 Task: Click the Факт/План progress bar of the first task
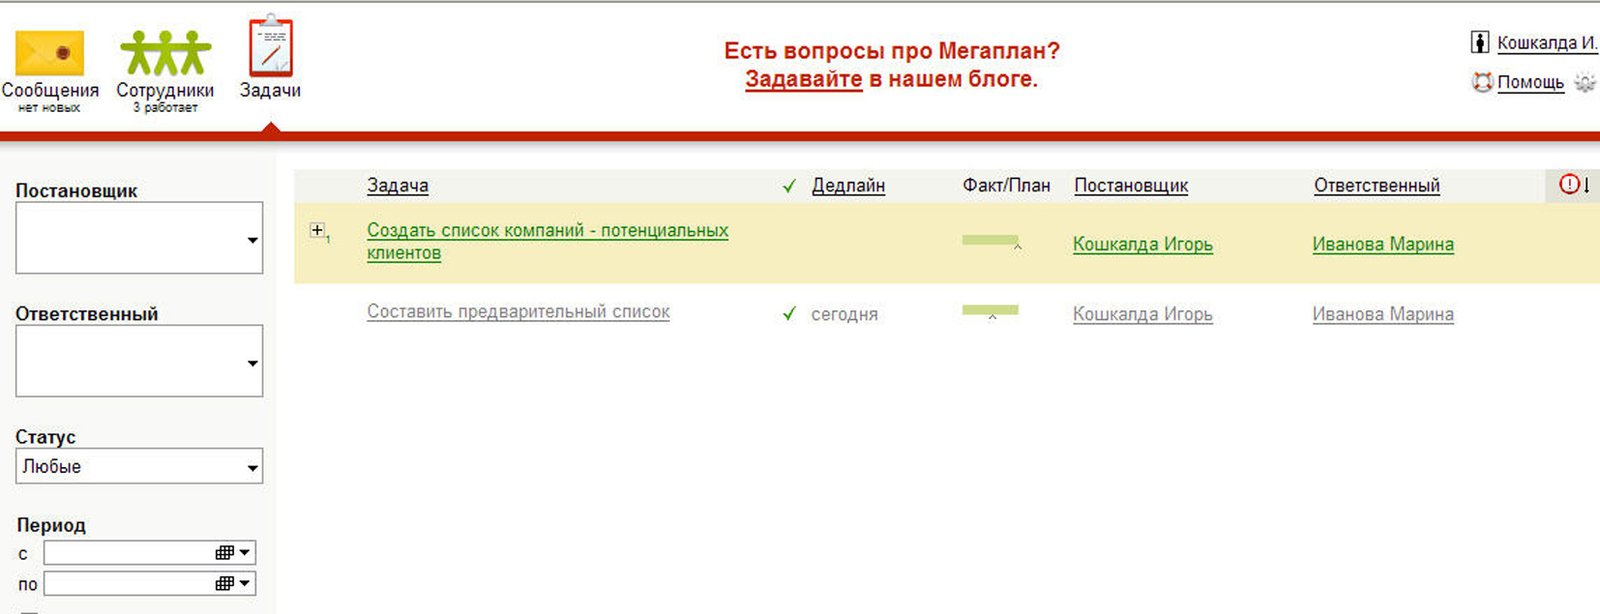pyautogui.click(x=990, y=240)
